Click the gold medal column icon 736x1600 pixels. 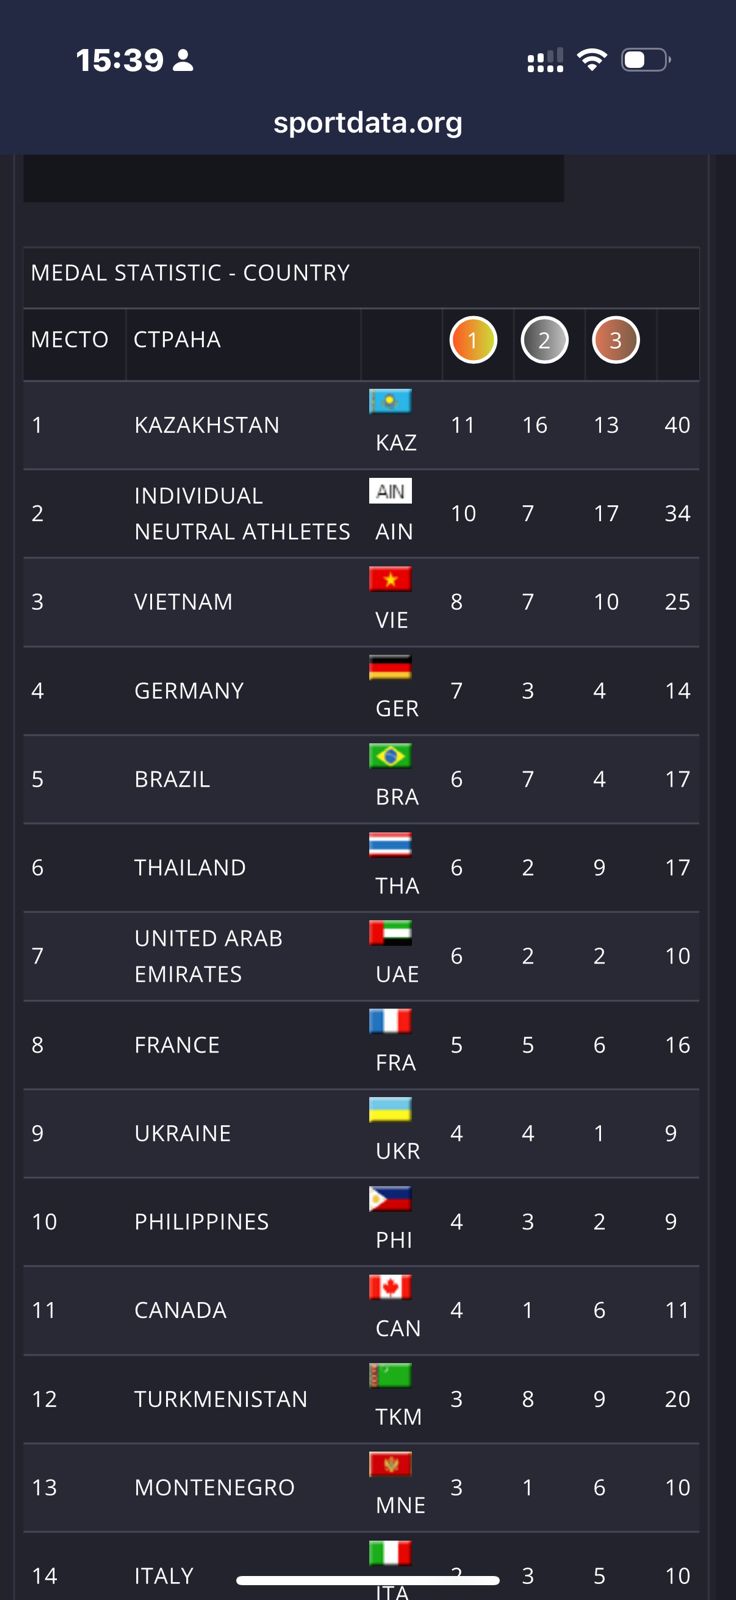(473, 340)
